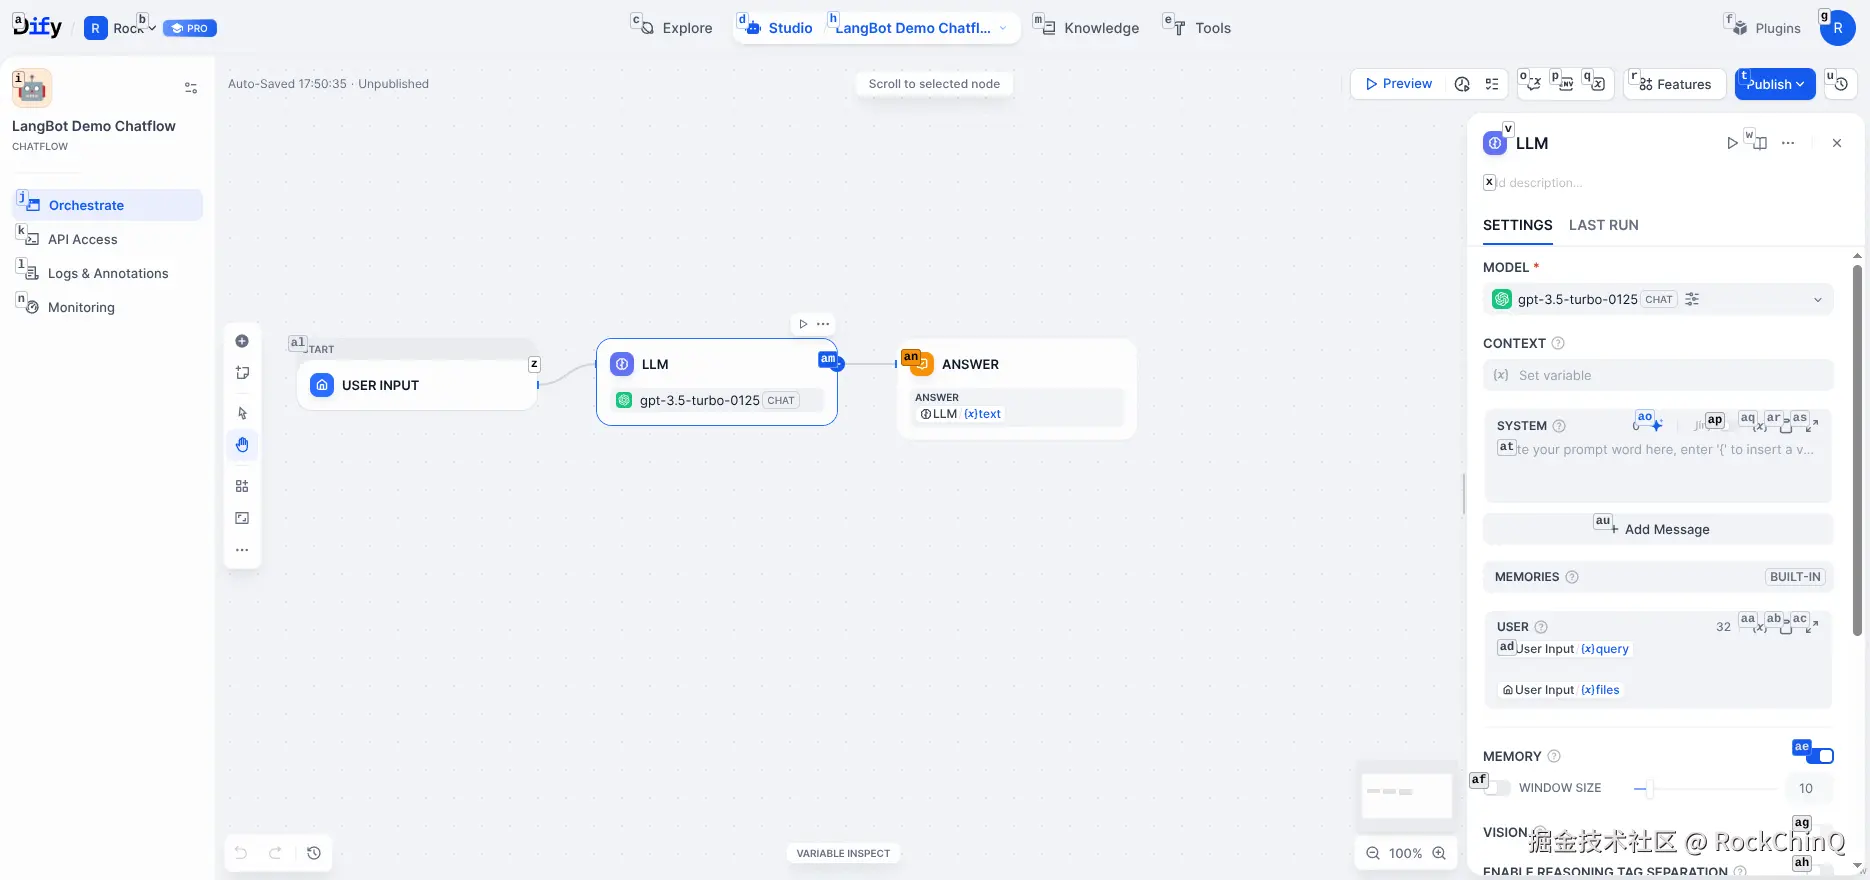This screenshot has width=1870, height=880.
Task: Click the organize nodes icon
Action: pyautogui.click(x=242, y=486)
